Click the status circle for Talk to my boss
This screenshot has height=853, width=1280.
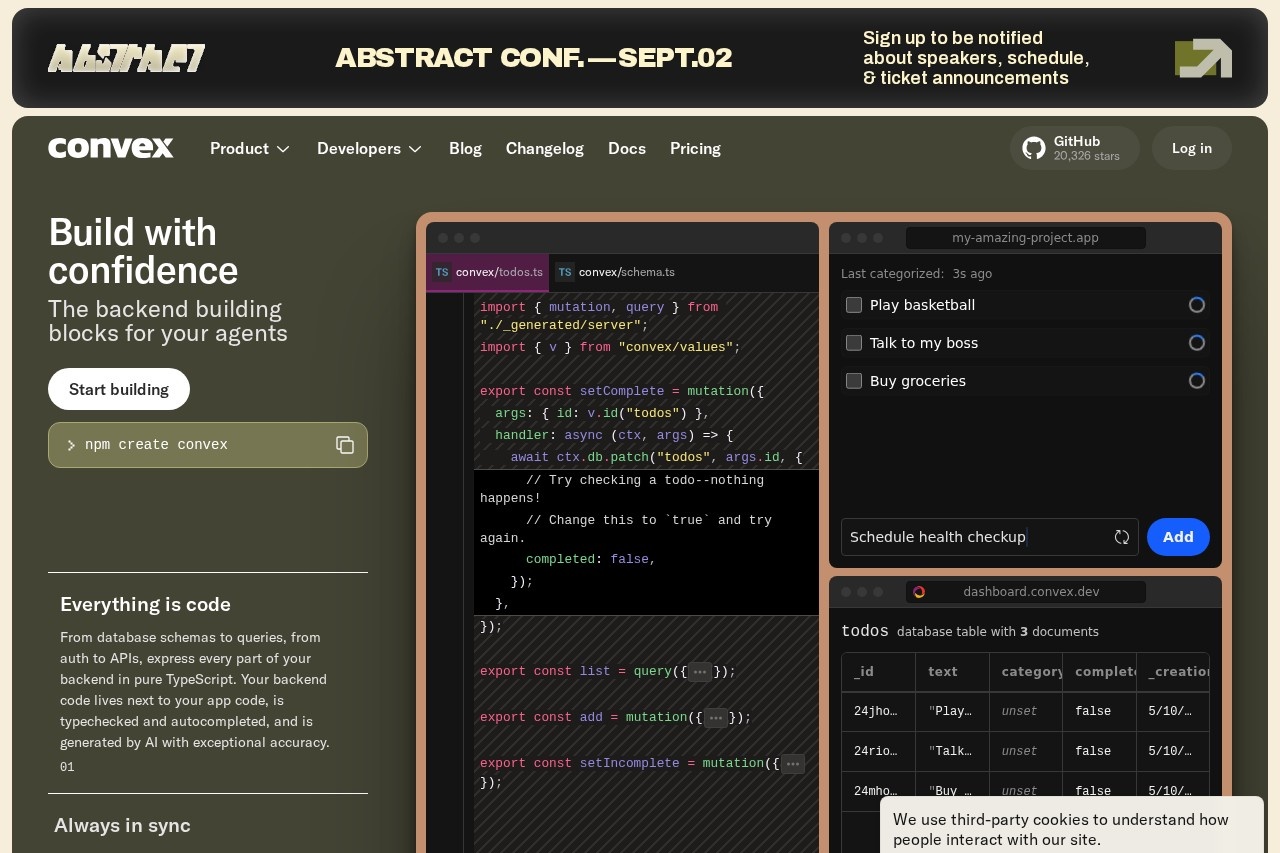(x=1196, y=343)
